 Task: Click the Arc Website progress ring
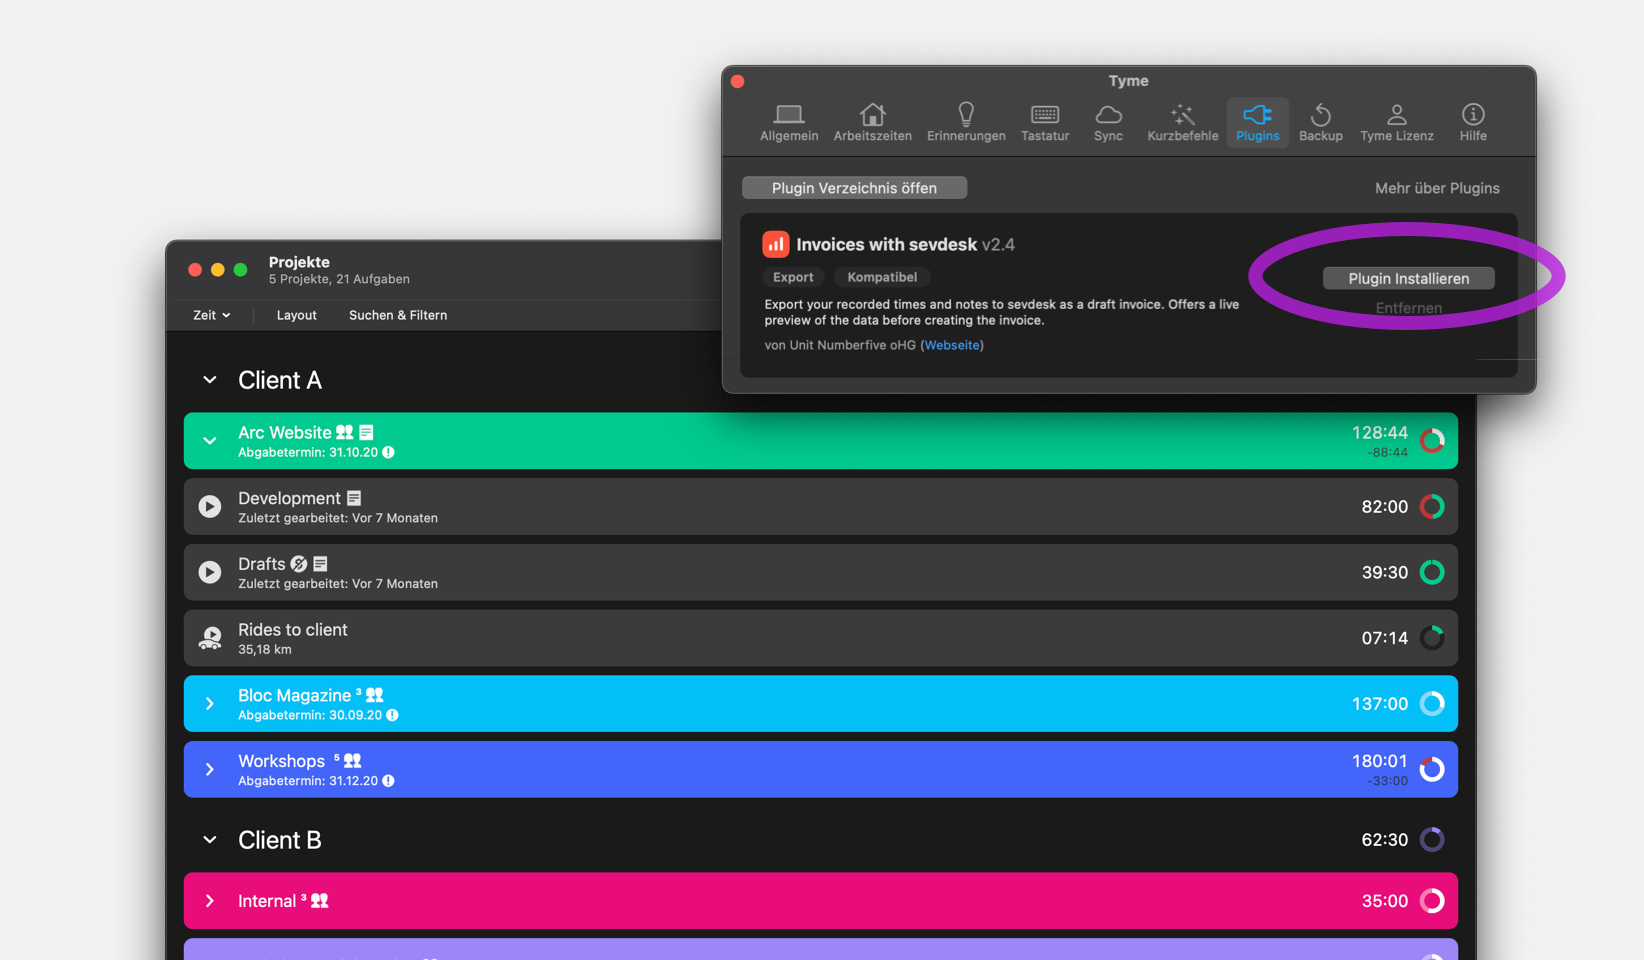1432,441
